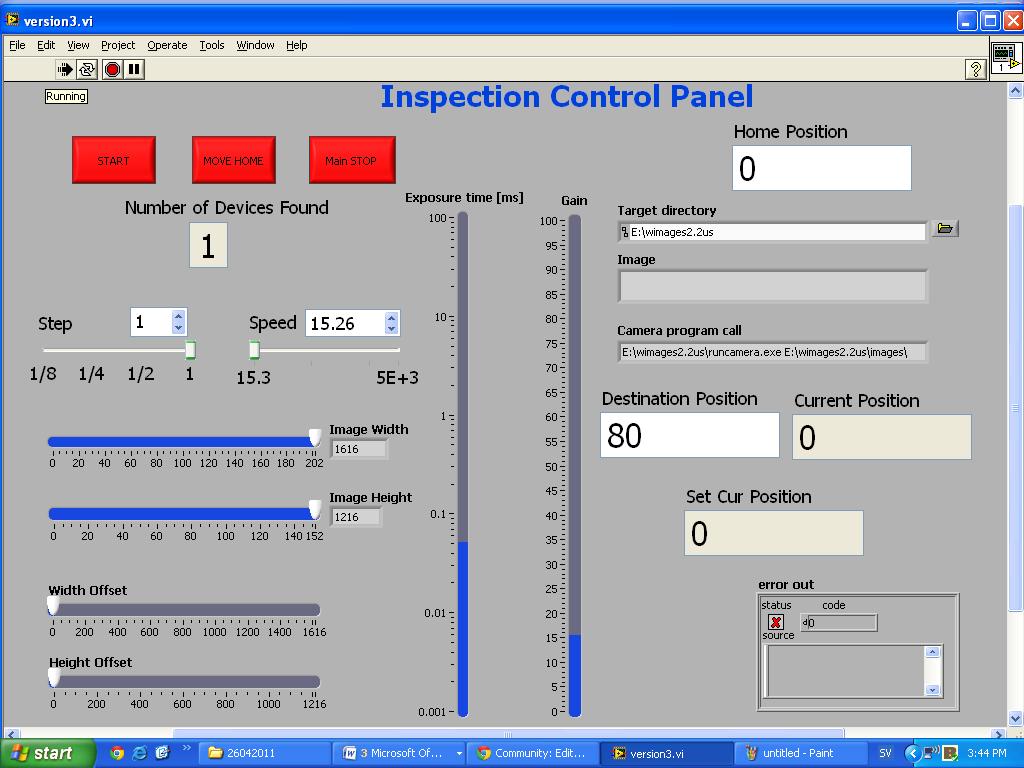1024x768 pixels.
Task: Open the Window menu
Action: [255, 45]
